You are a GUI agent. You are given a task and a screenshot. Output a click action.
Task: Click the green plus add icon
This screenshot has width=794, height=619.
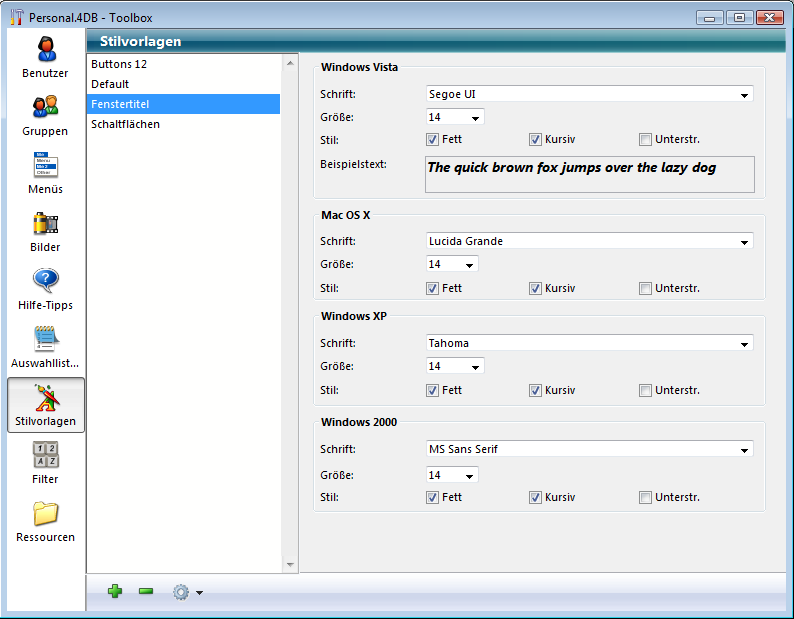point(115,592)
